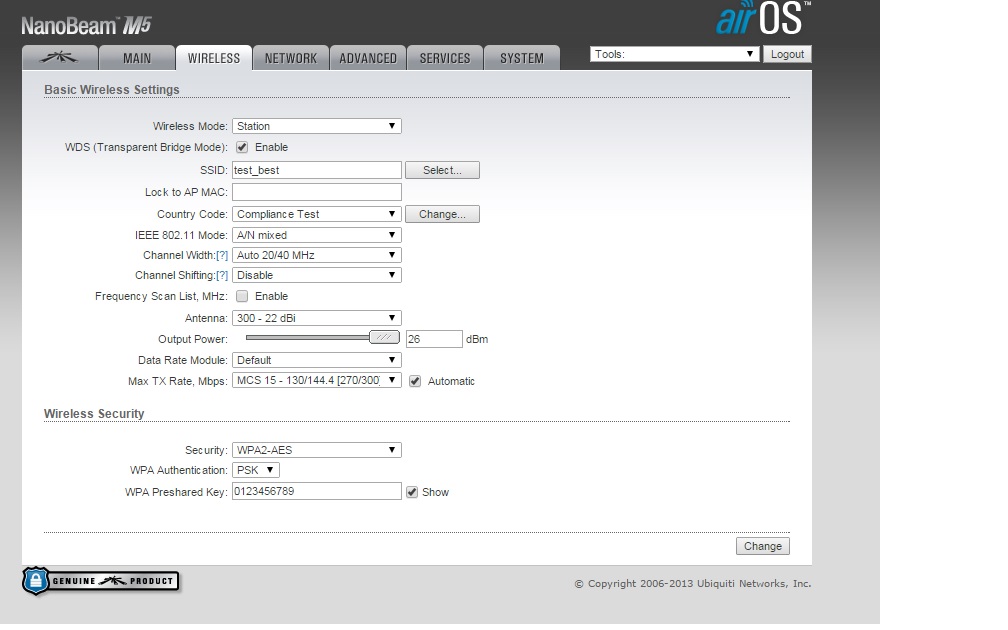Open the Ubiquiti logo tab
Screen dimensions: 1008x630
coord(60,58)
